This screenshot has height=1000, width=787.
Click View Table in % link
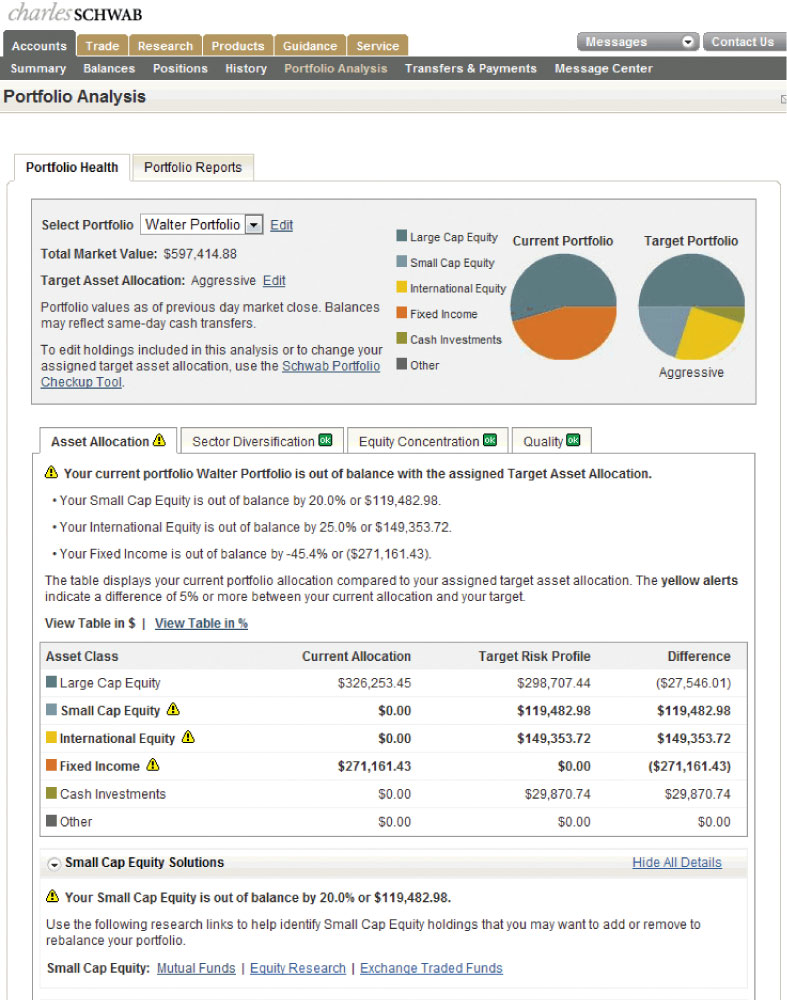click(x=201, y=623)
